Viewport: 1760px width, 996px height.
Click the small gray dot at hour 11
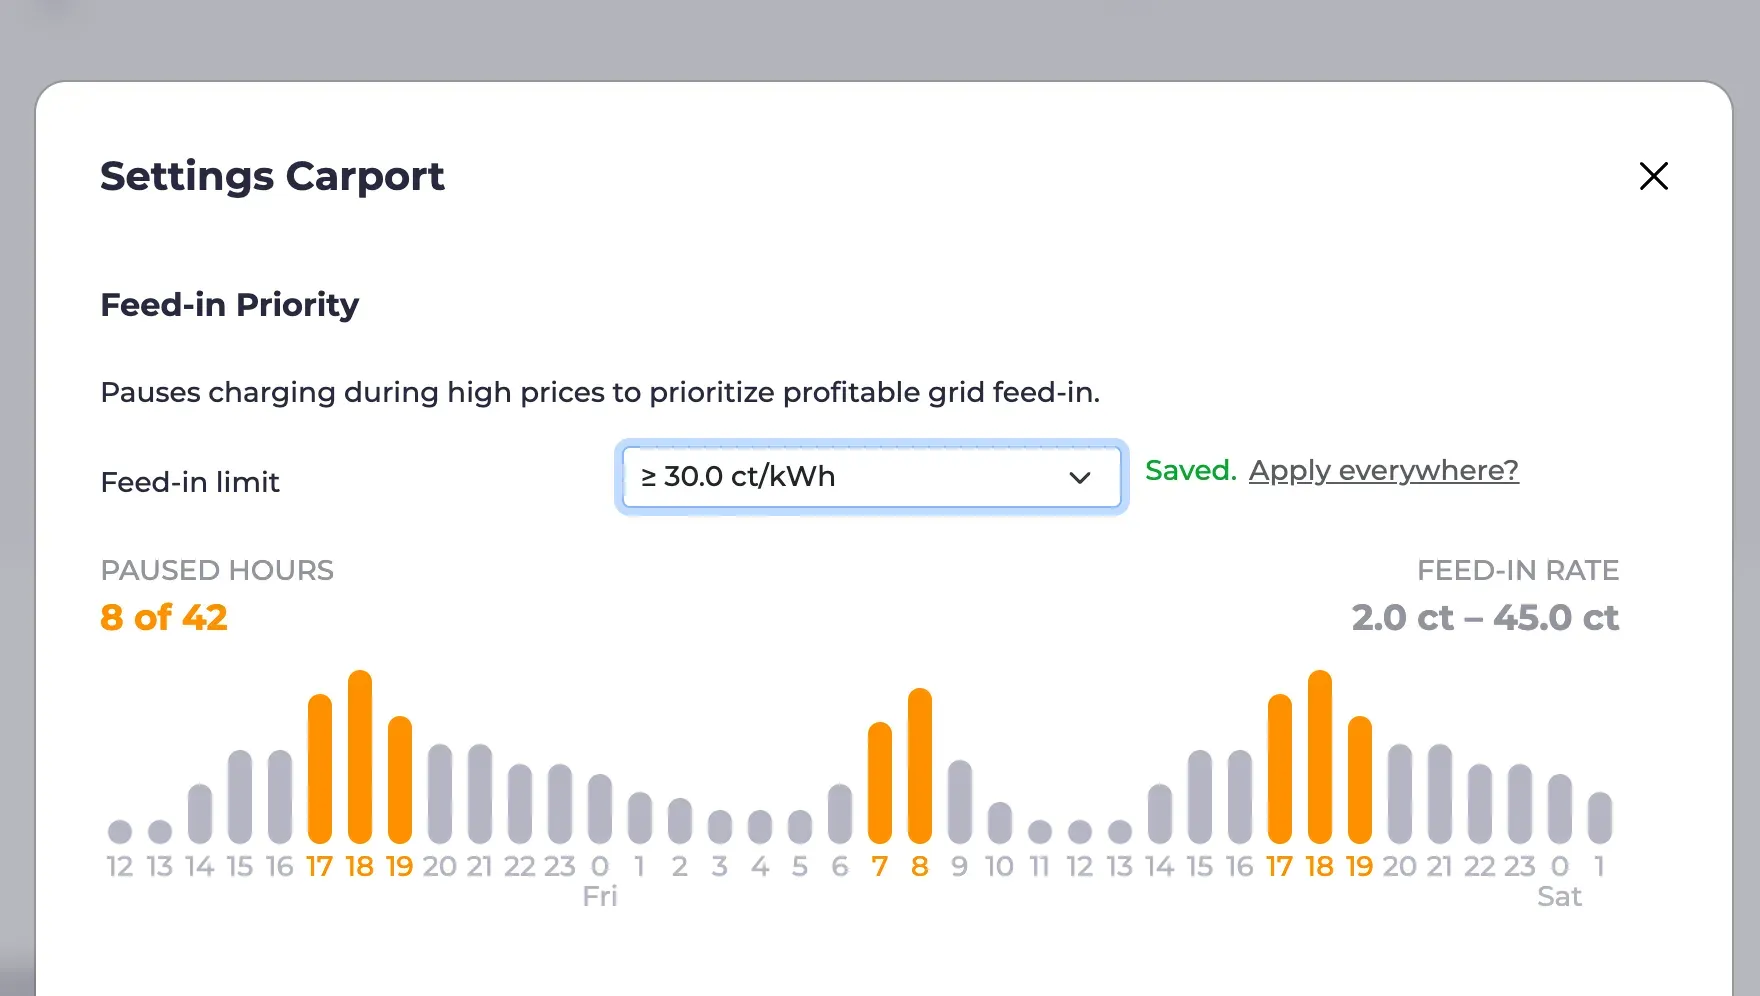click(1040, 832)
